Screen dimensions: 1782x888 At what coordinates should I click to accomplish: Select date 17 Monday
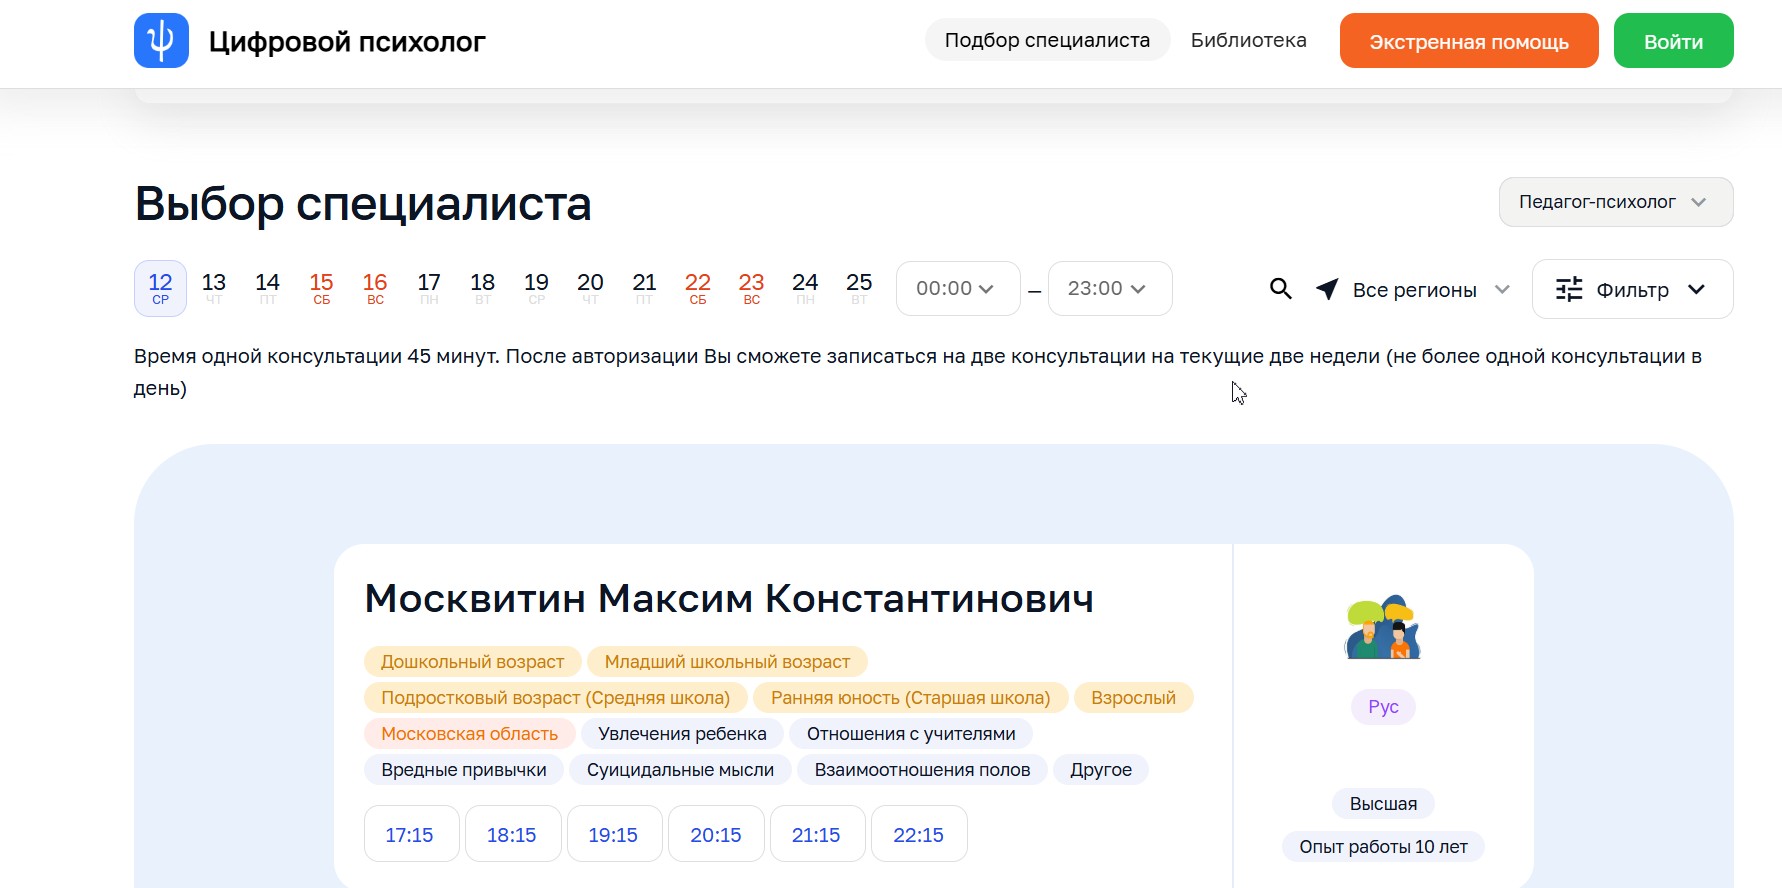pyautogui.click(x=429, y=288)
